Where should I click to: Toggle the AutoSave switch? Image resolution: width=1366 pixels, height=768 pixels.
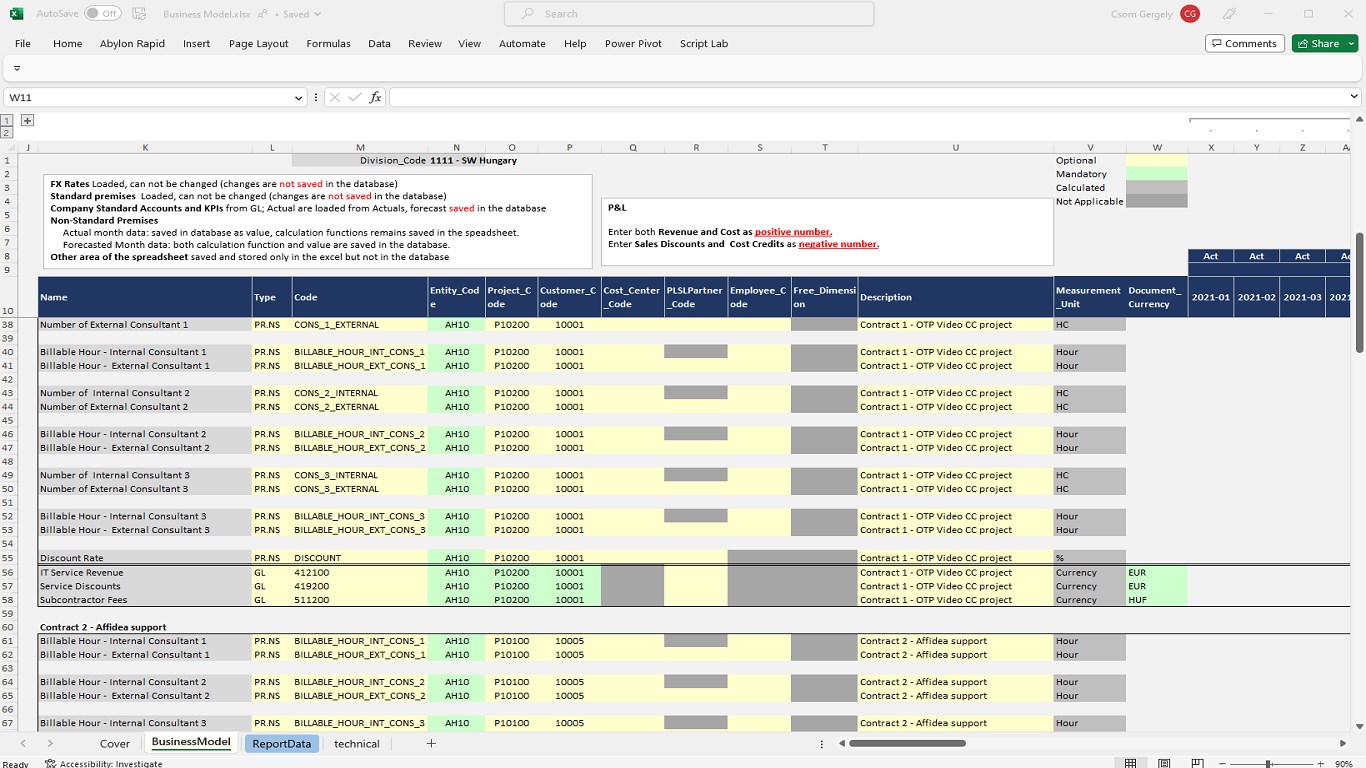pos(102,14)
